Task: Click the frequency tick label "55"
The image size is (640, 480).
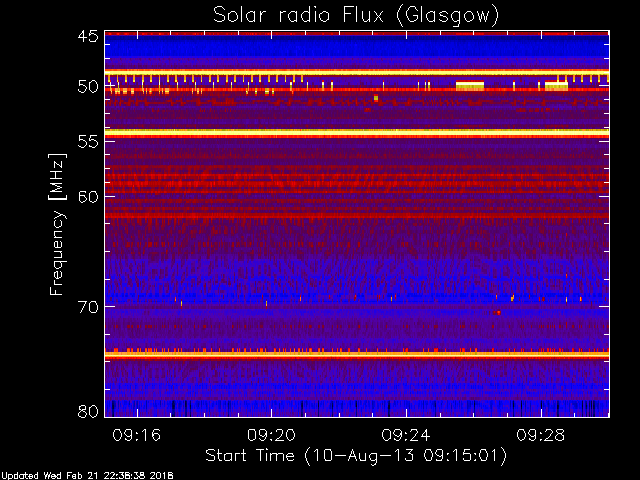Action: click(88, 142)
